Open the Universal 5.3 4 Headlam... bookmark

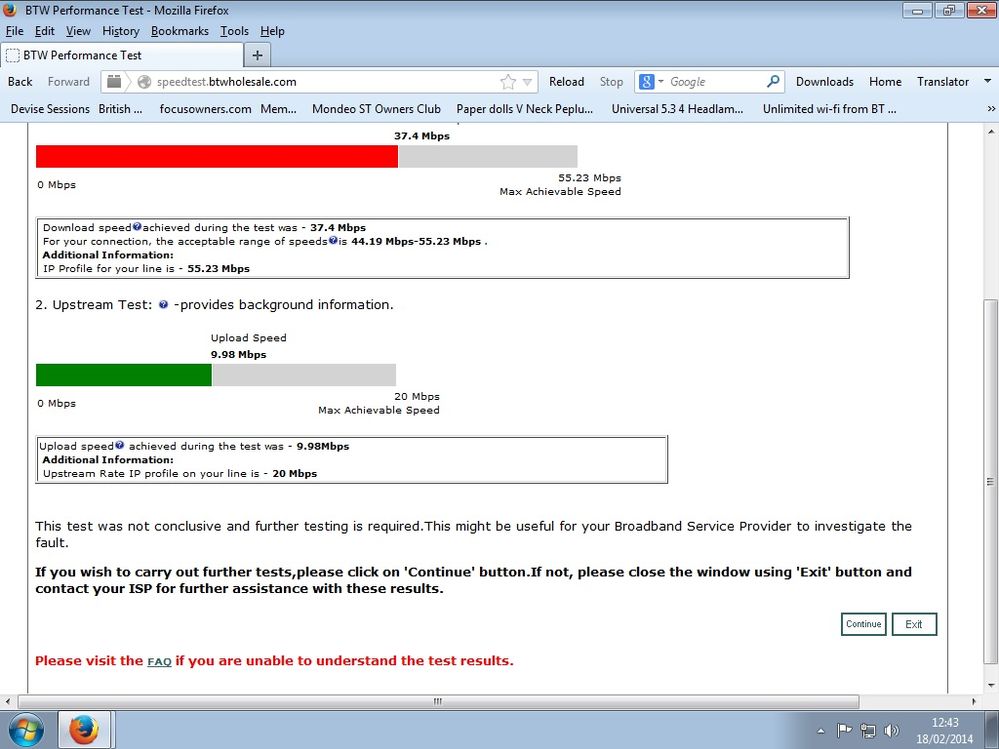(677, 109)
